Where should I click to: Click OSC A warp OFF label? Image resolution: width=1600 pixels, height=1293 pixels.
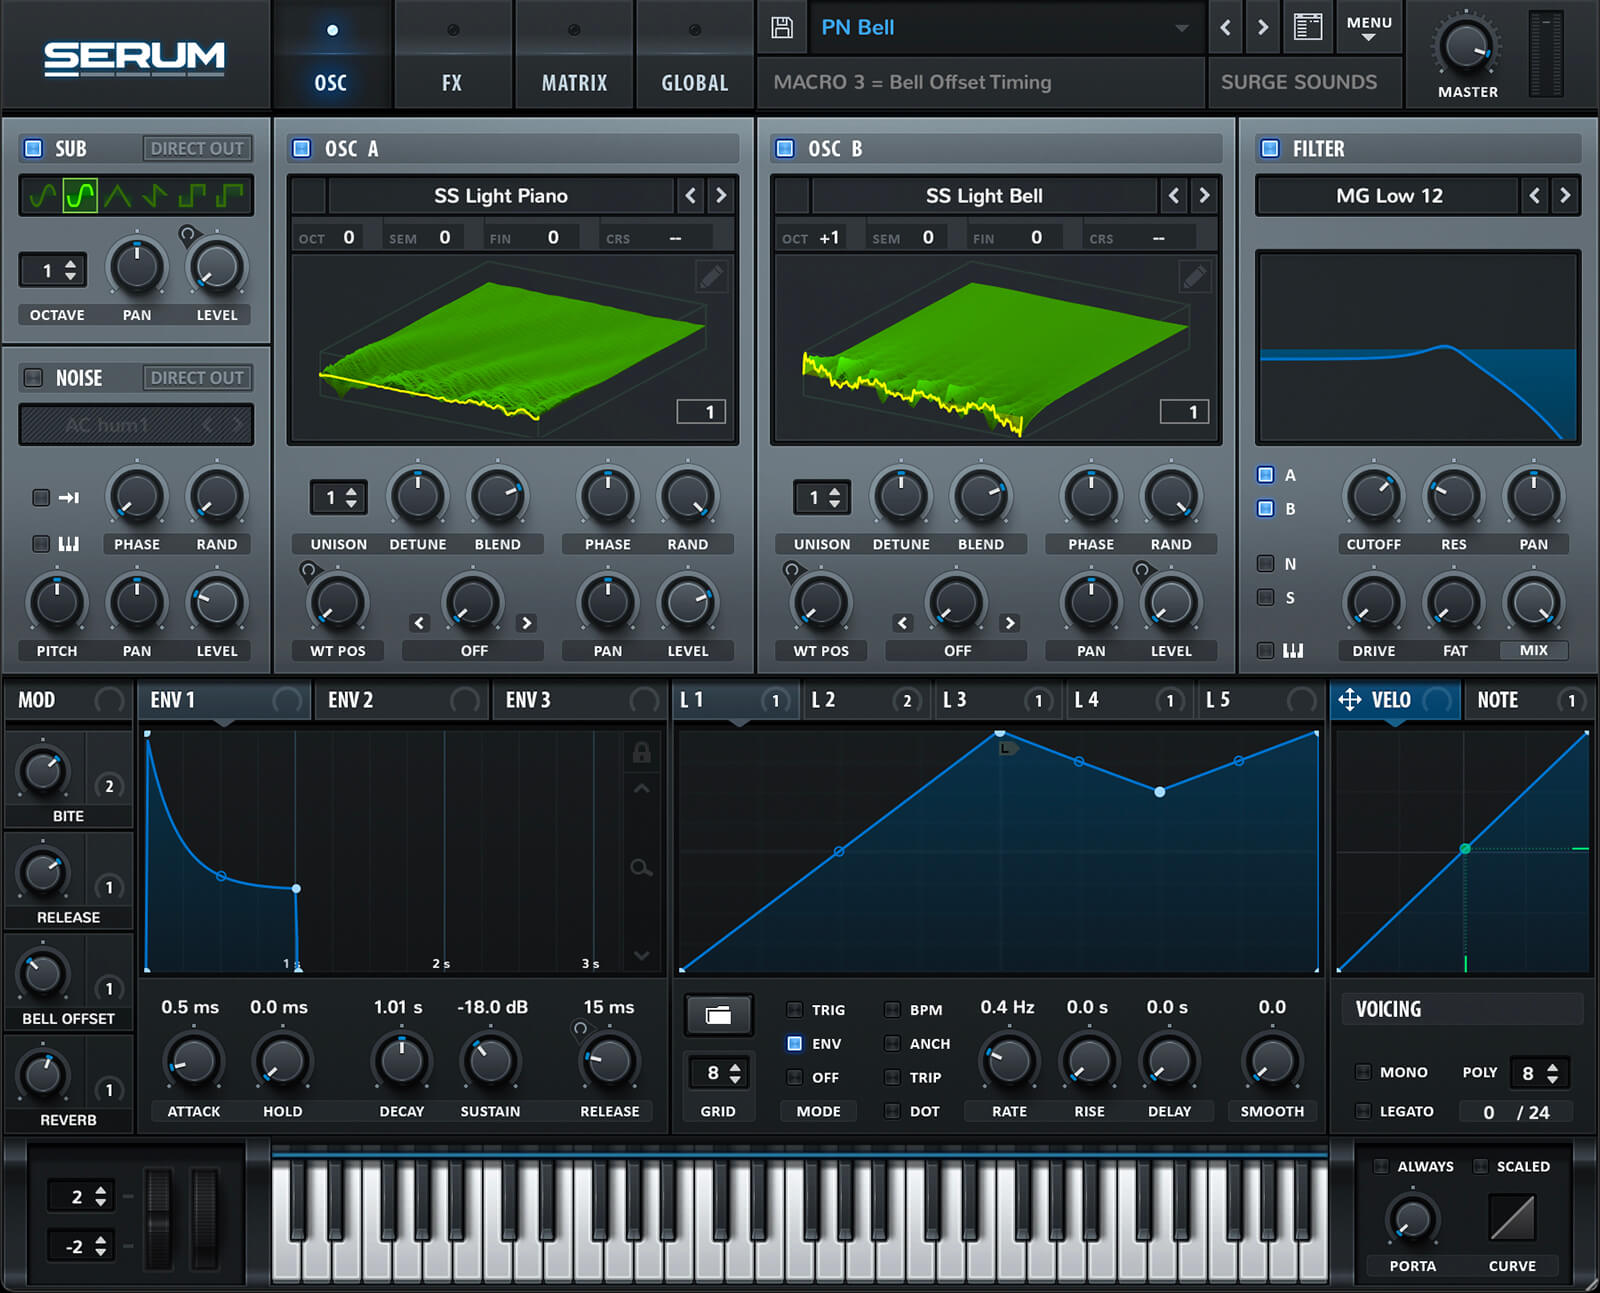click(x=474, y=650)
